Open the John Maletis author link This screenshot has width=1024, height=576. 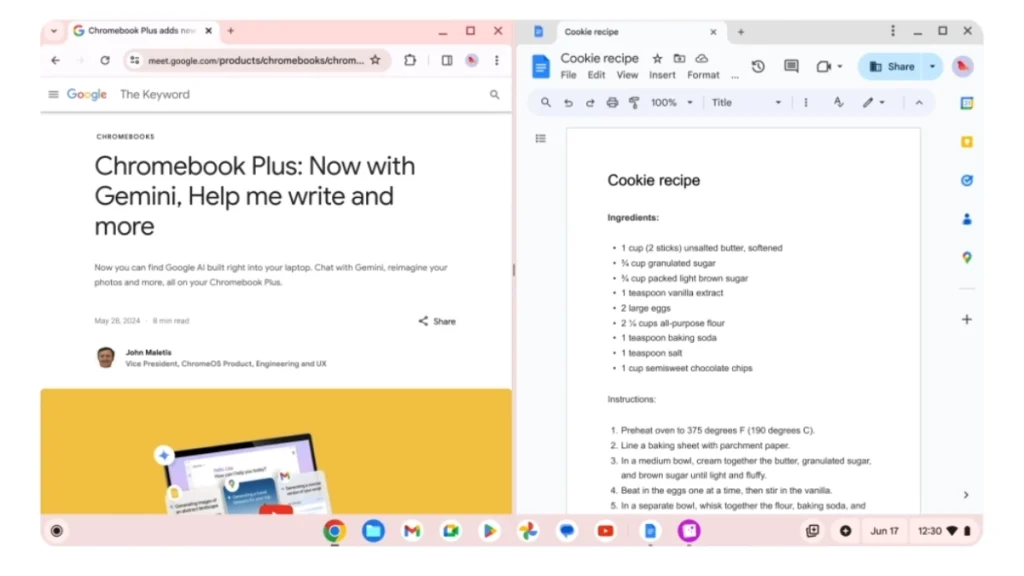148,353
